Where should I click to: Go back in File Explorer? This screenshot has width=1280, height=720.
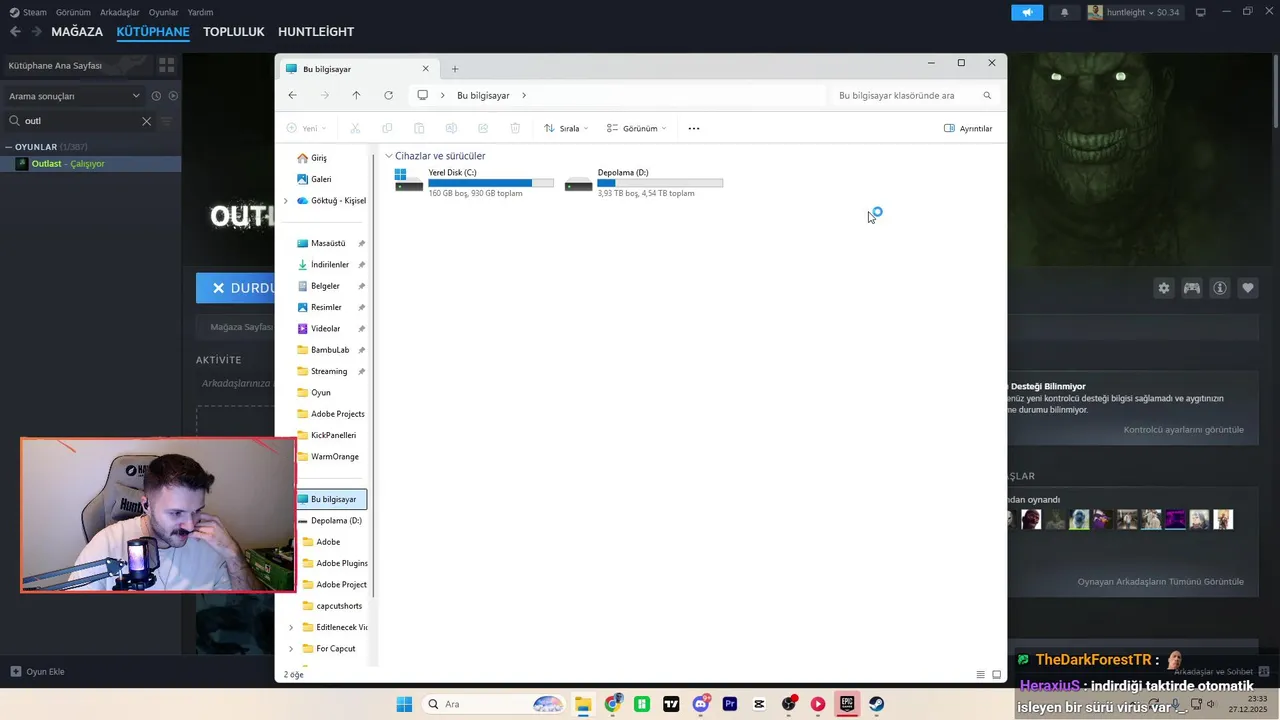coord(292,95)
